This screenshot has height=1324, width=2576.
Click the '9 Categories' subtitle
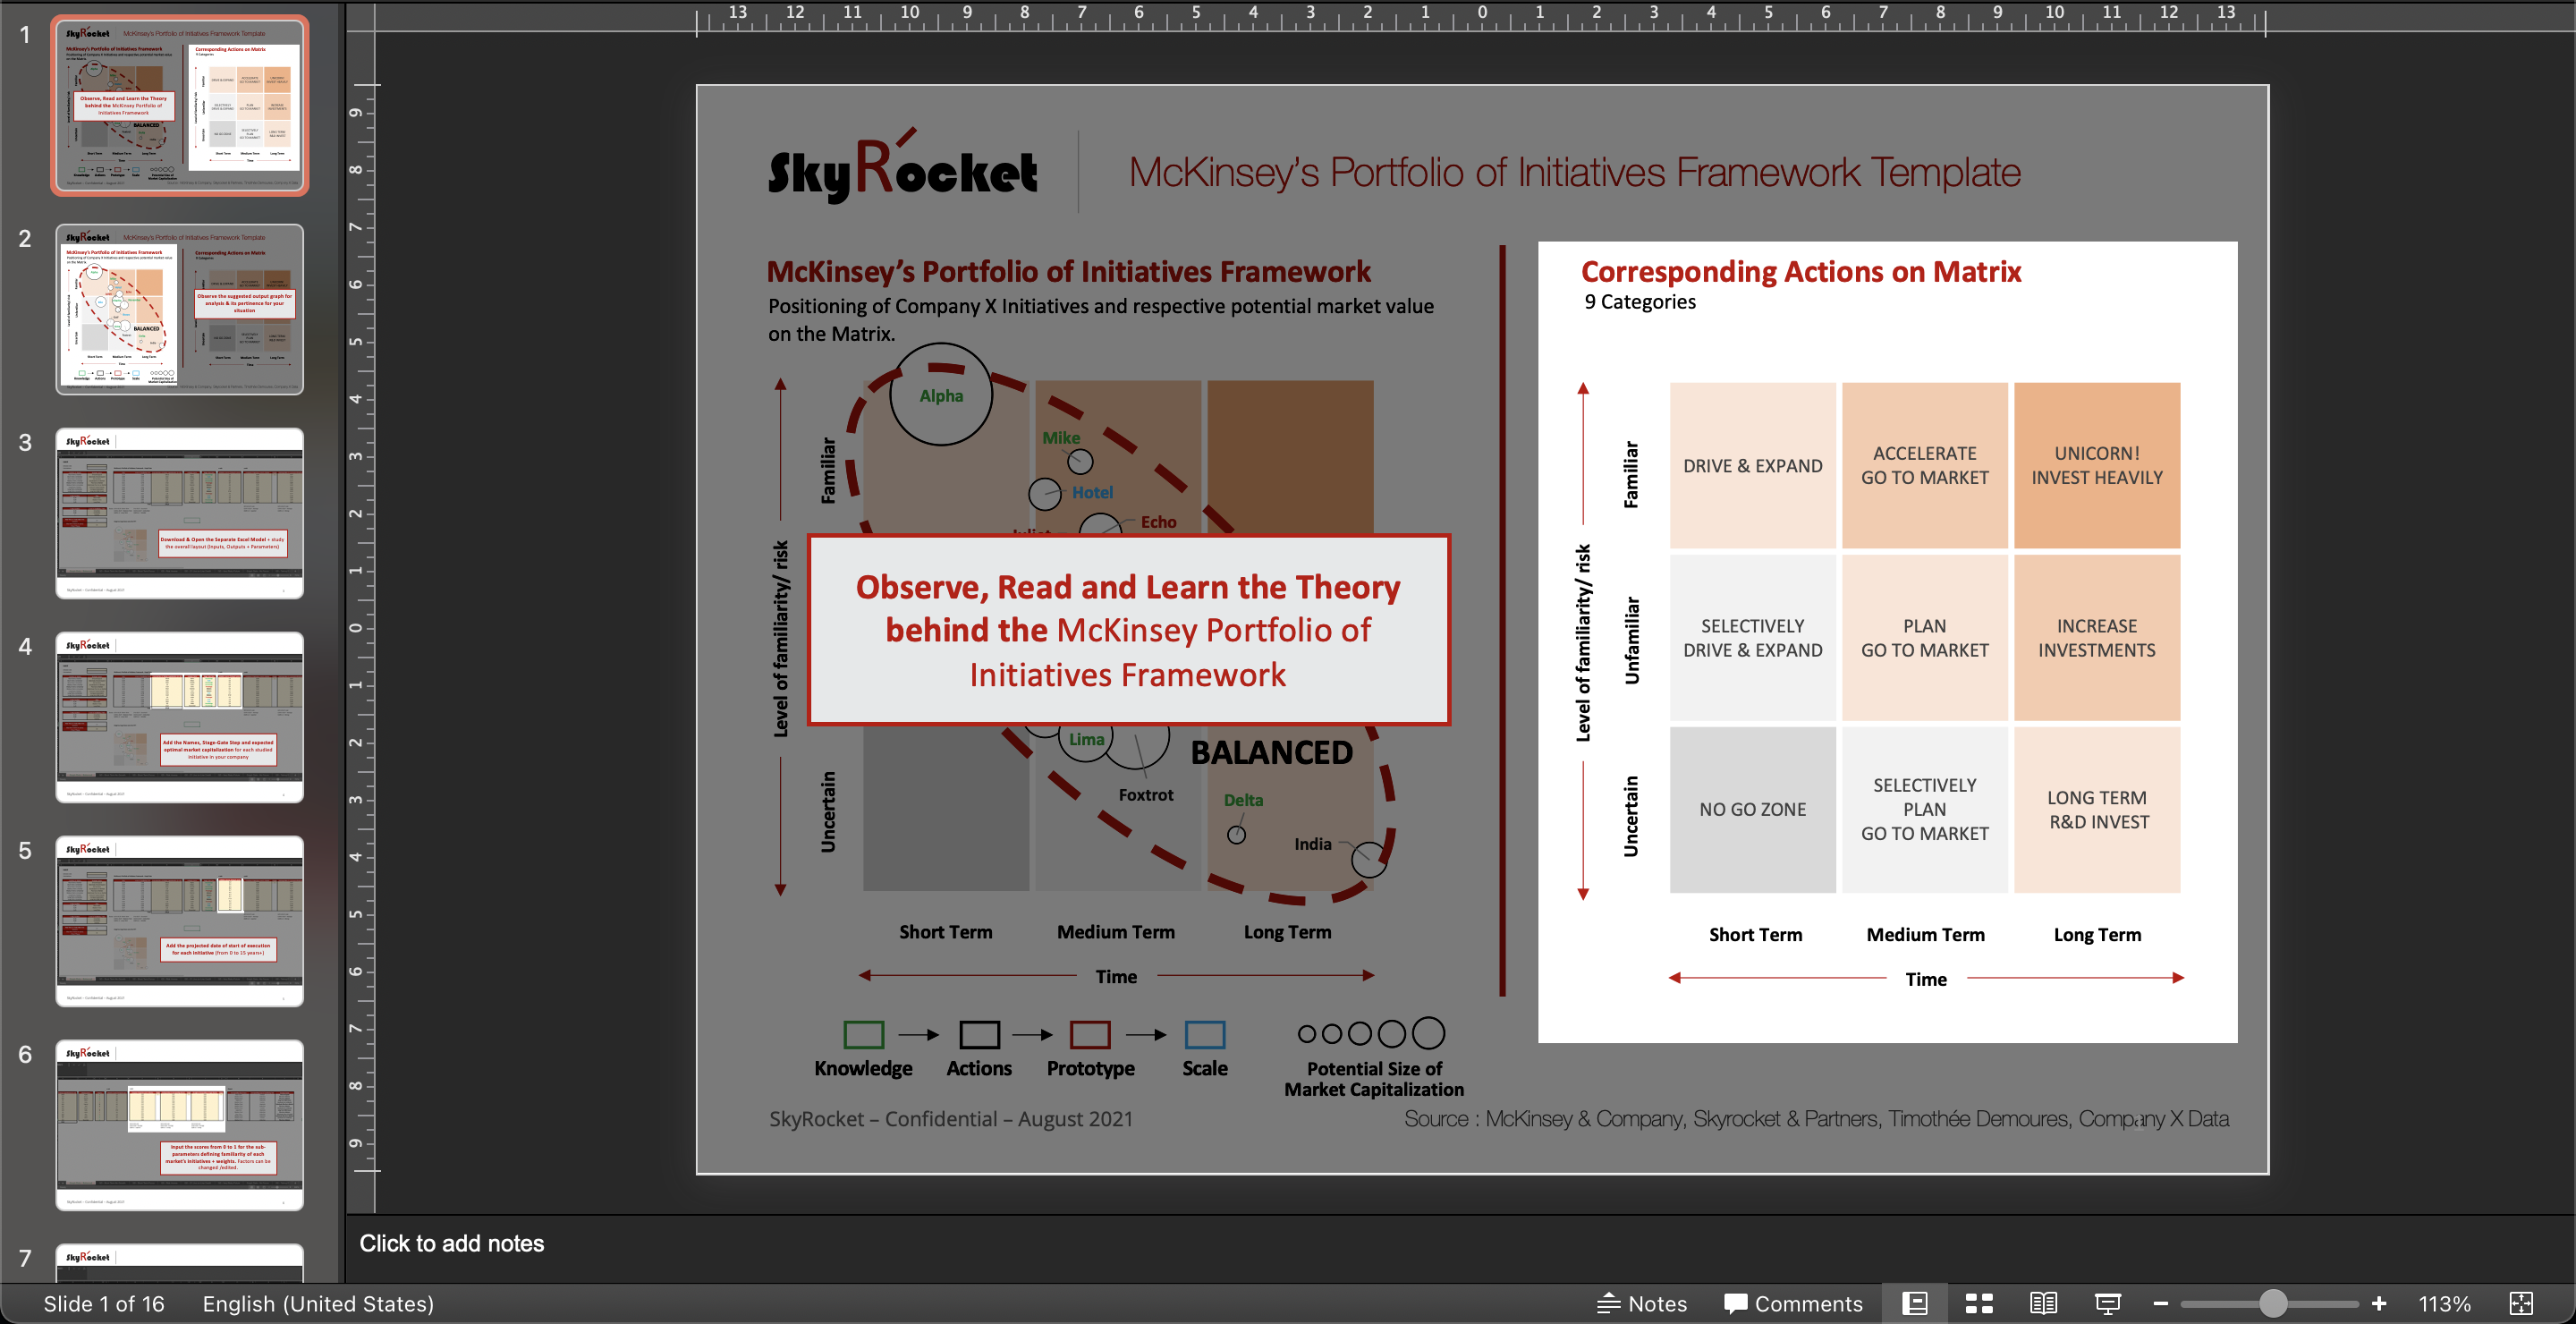(1640, 301)
